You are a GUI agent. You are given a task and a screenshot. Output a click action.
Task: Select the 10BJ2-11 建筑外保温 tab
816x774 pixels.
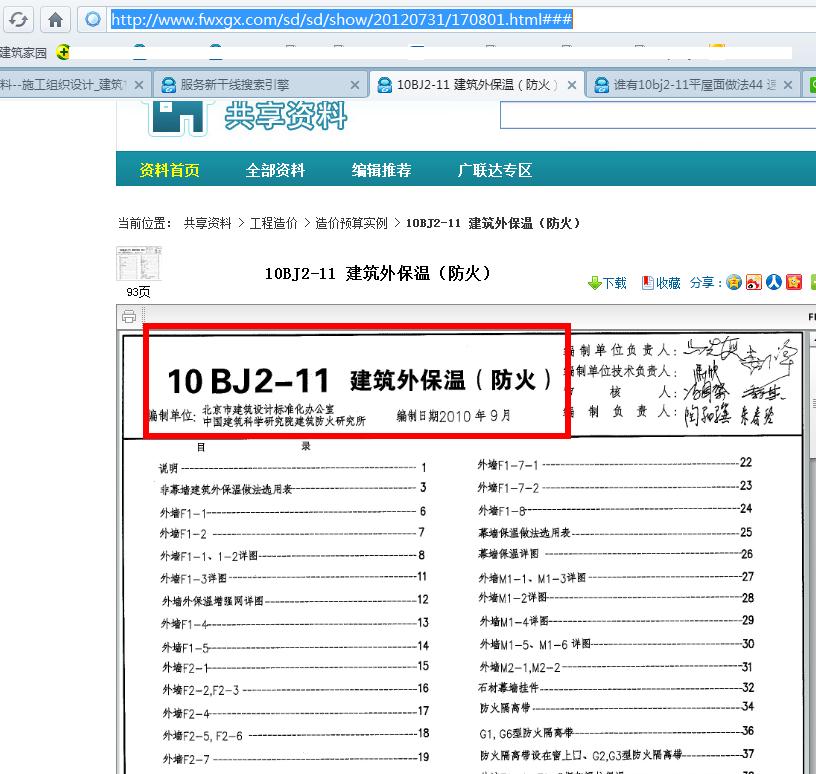[477, 85]
